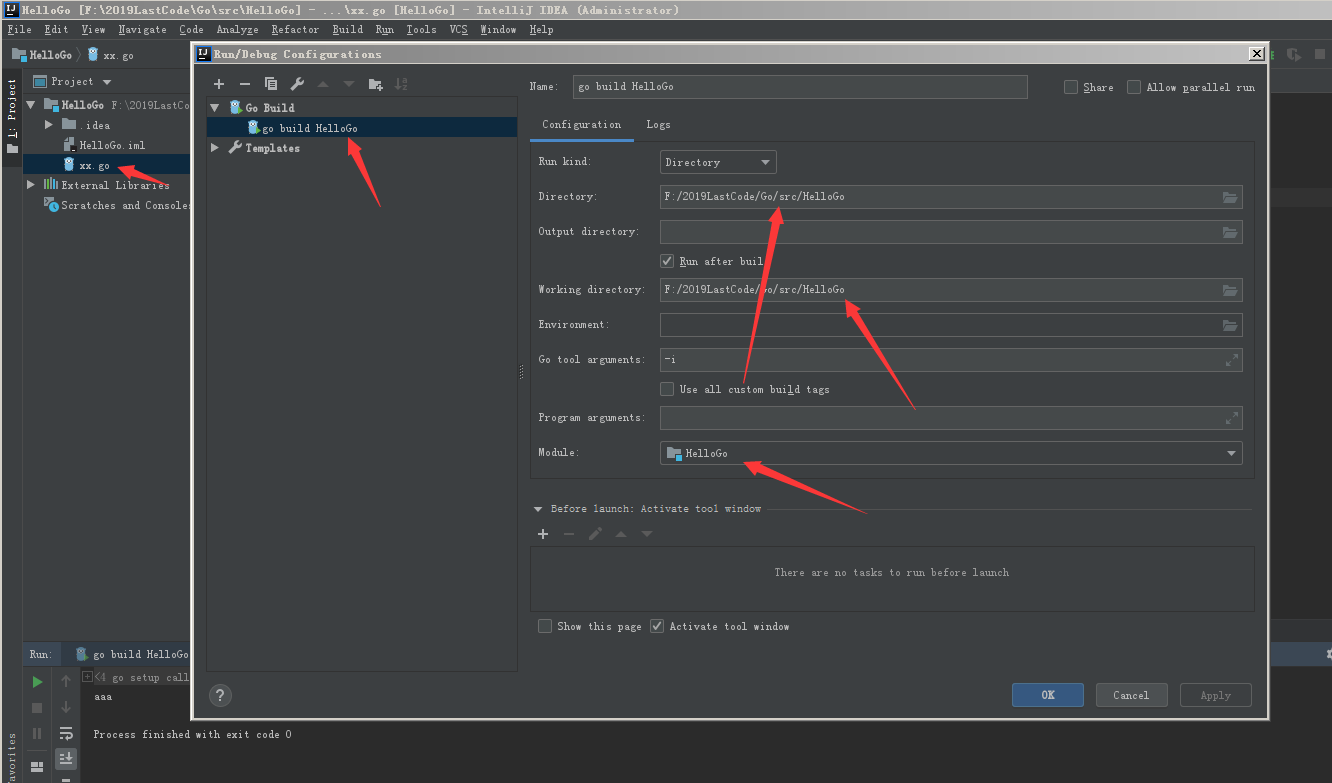This screenshot has height=783, width=1332.
Task: Expand folded go setup calls line
Action: tap(88, 677)
